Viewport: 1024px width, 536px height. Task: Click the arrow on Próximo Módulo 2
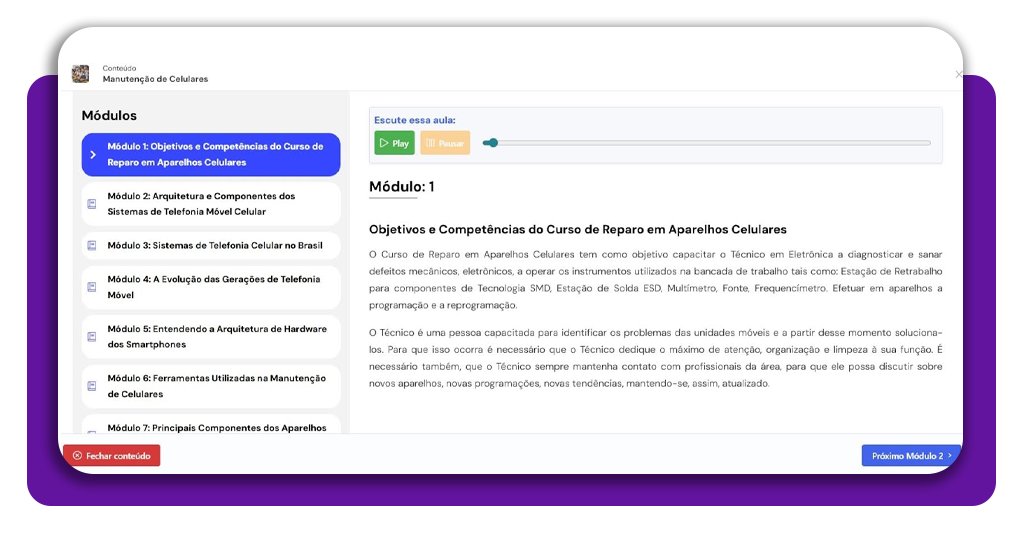[949, 456]
